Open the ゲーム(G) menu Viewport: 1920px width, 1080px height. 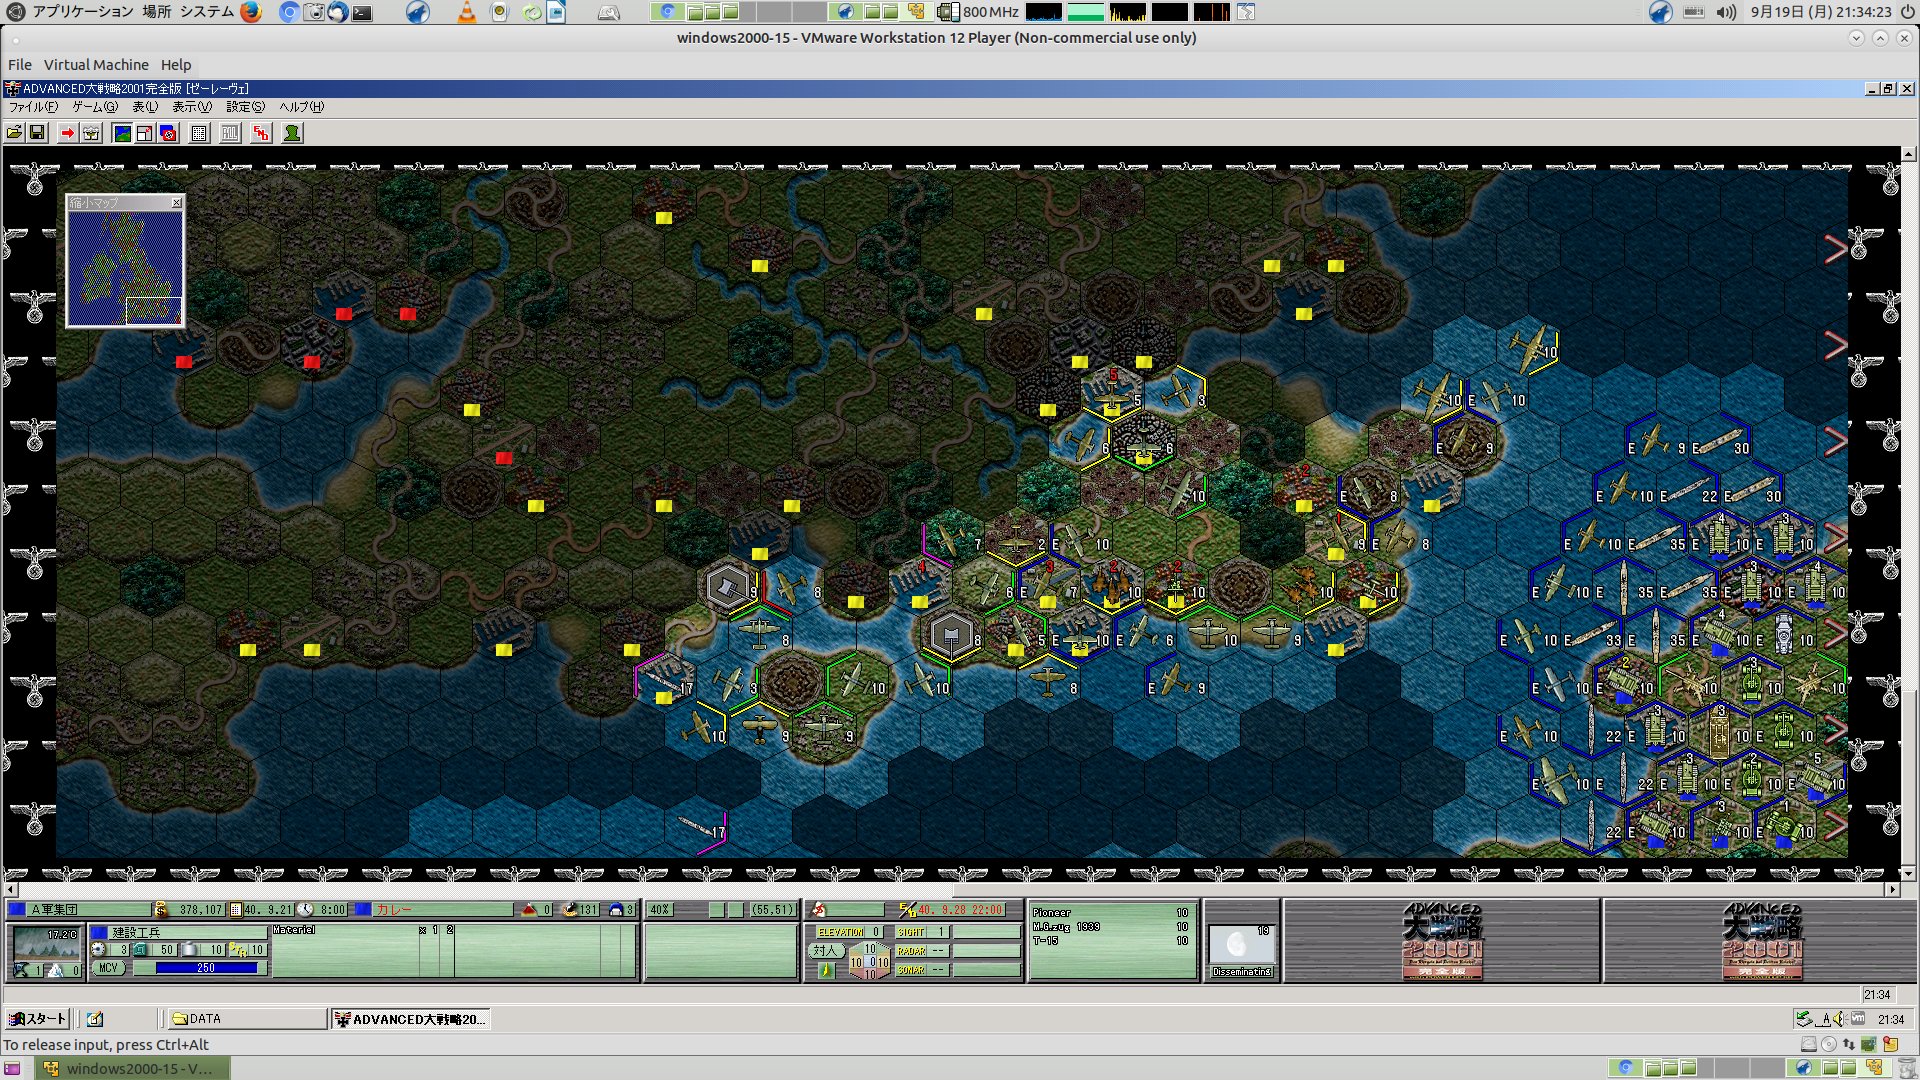tap(95, 107)
